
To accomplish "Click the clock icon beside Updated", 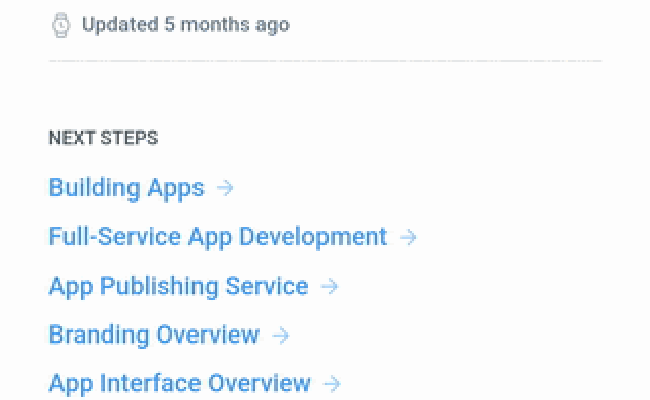I will pos(61,25).
